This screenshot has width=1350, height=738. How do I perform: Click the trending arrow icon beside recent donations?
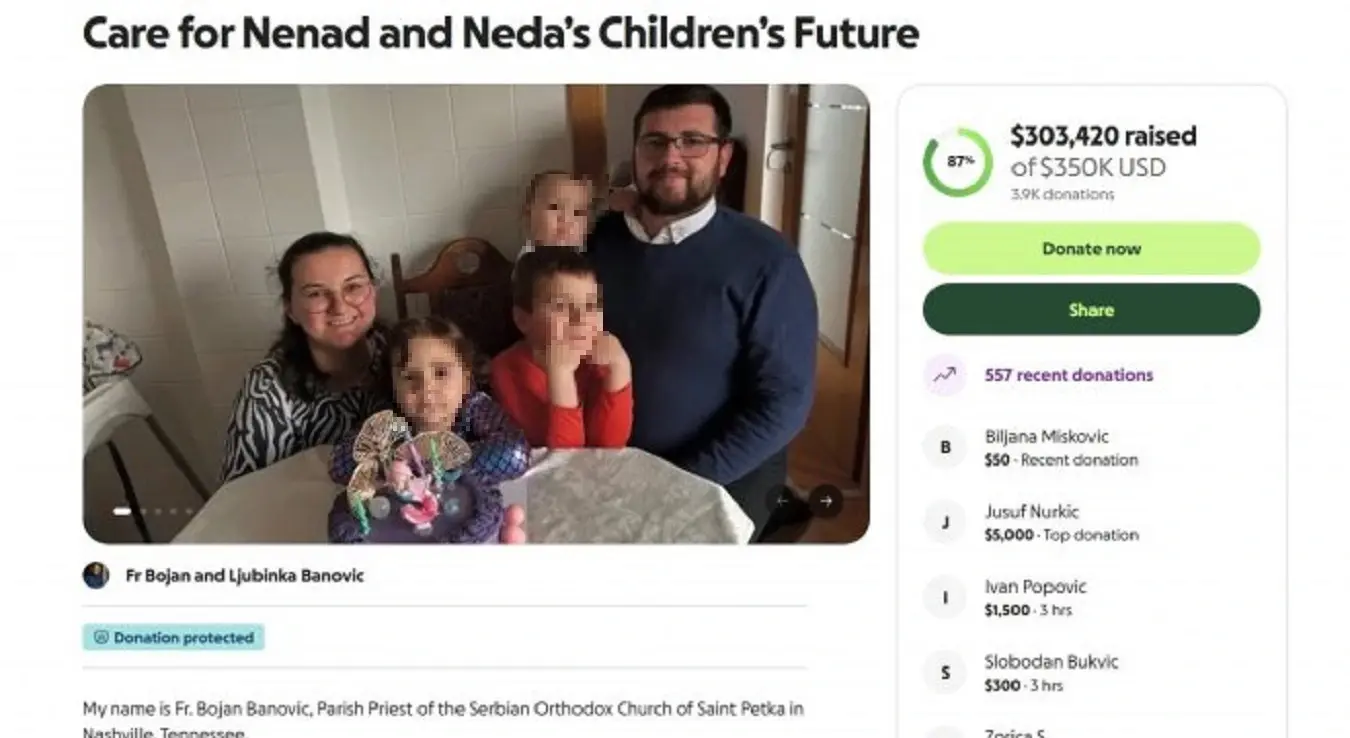944,375
